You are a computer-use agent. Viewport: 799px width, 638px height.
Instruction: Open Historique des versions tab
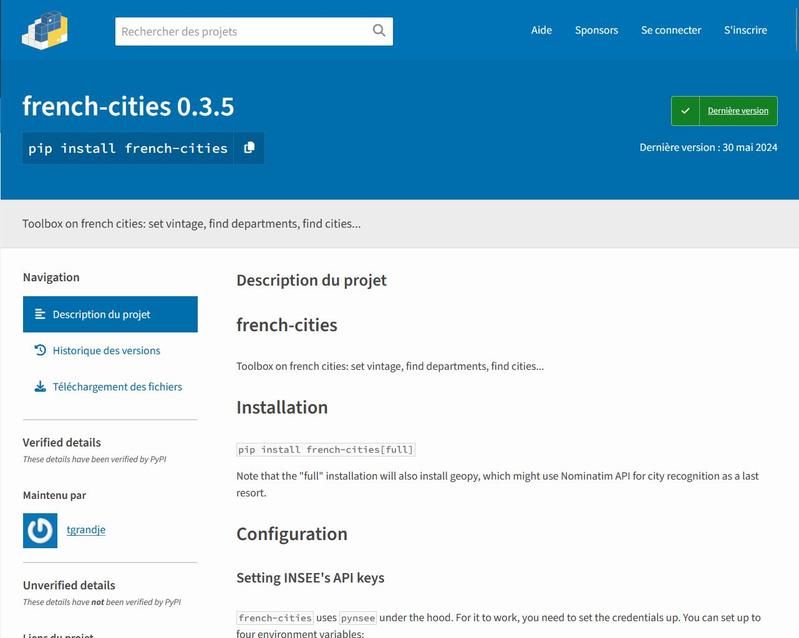[x=106, y=351]
